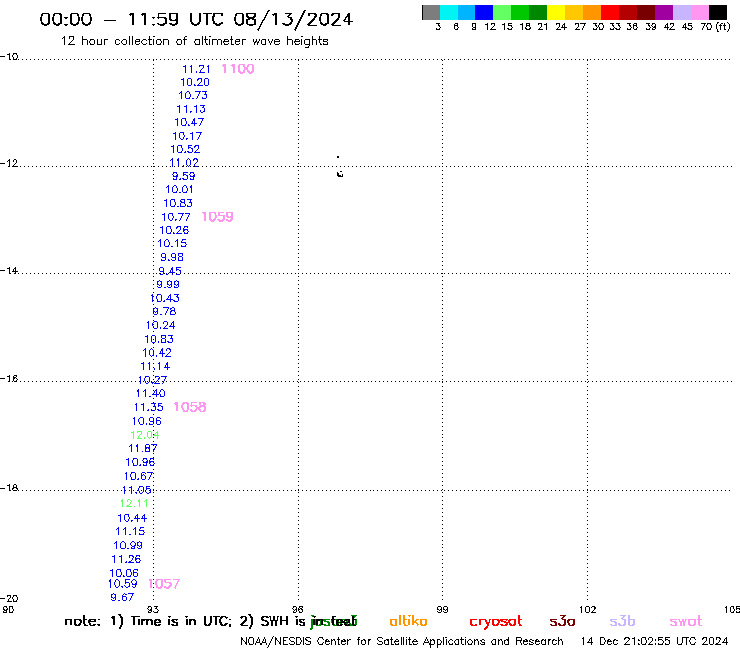Click the wave height value "9.98"
Screen dimensions: 740x650
tap(172, 257)
